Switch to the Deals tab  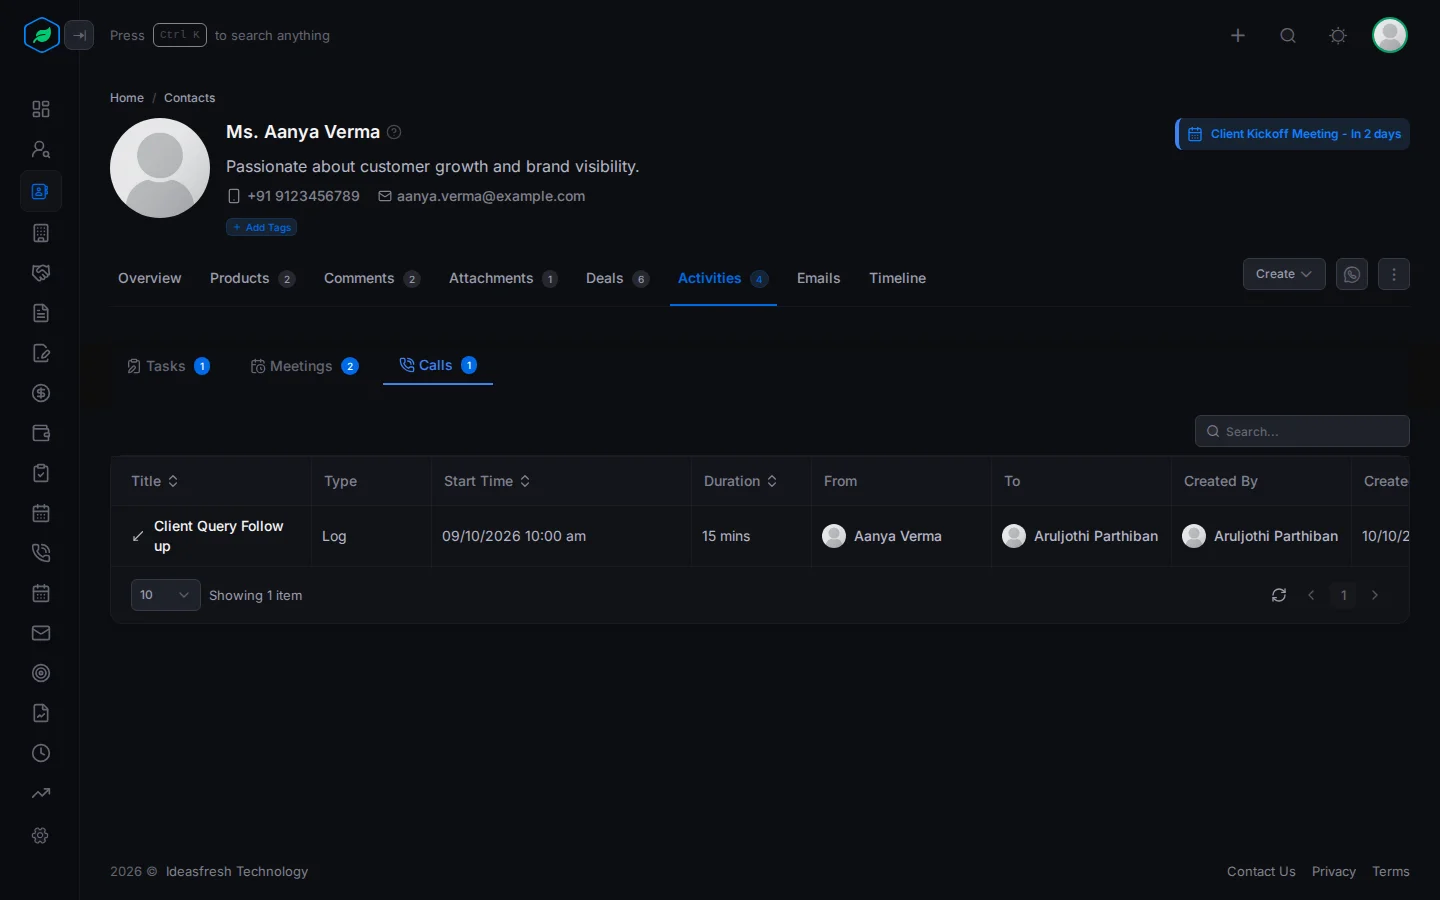pyautogui.click(x=617, y=278)
